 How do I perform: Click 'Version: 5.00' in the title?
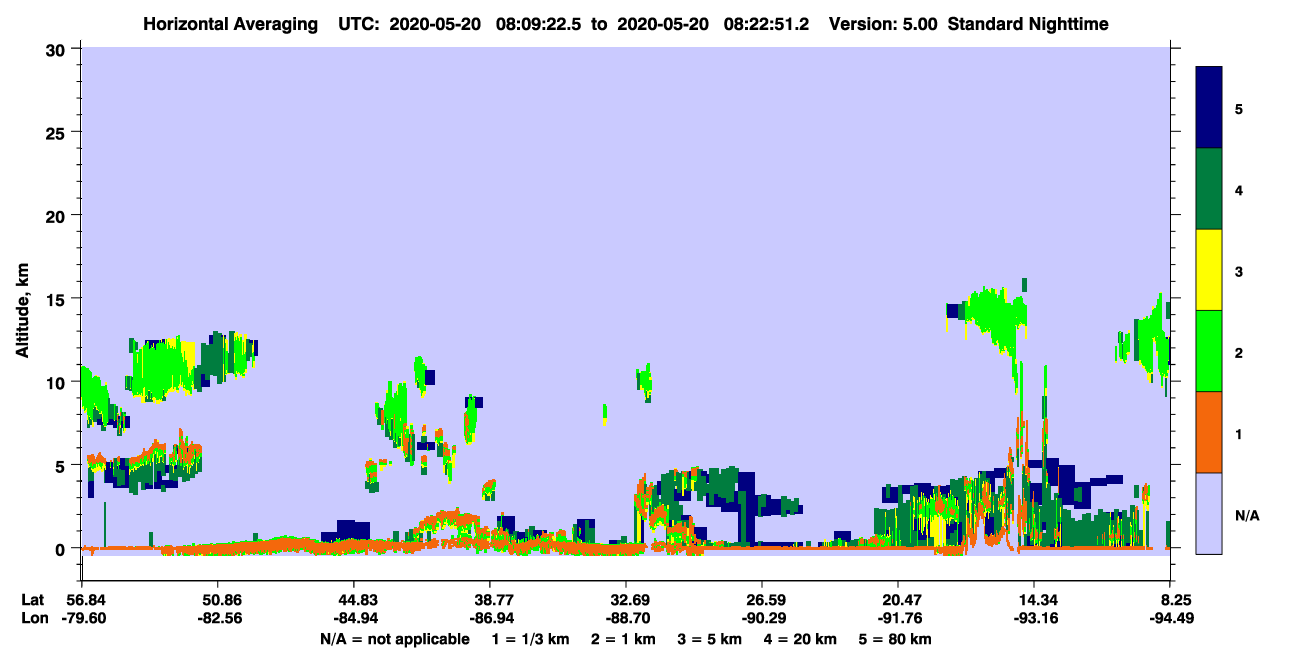coord(883,24)
